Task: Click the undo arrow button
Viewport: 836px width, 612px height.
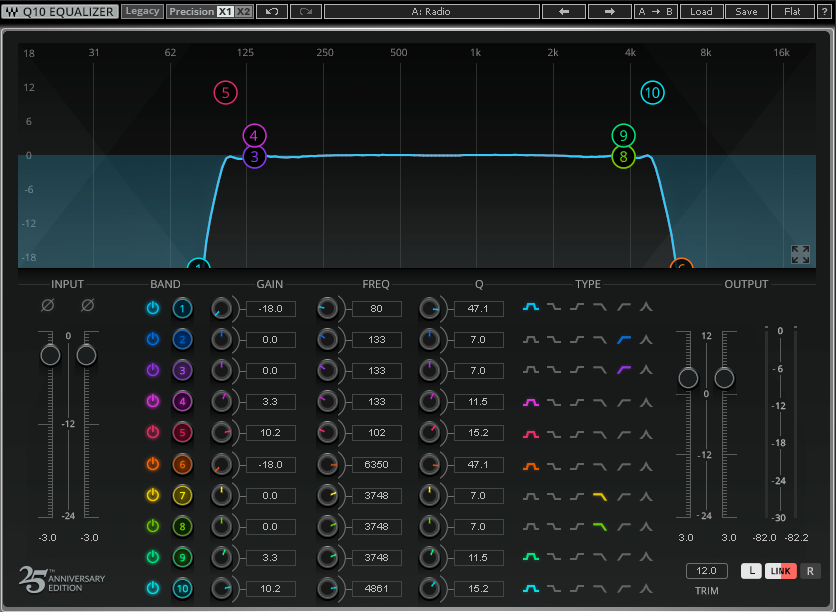Action: point(272,11)
